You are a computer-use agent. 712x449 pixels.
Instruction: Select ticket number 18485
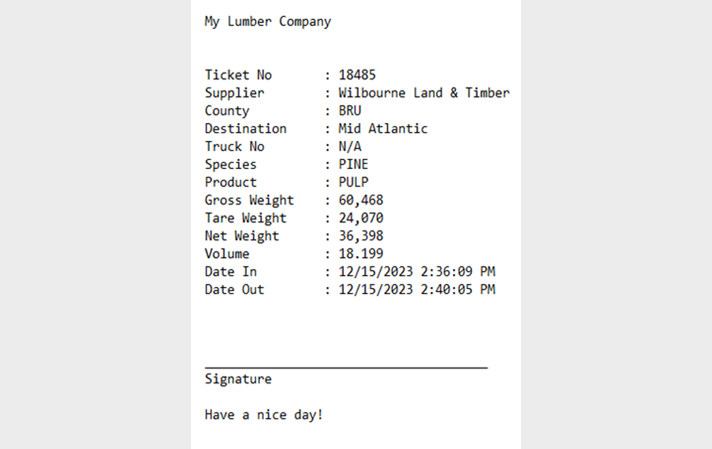pyautogui.click(x=357, y=75)
